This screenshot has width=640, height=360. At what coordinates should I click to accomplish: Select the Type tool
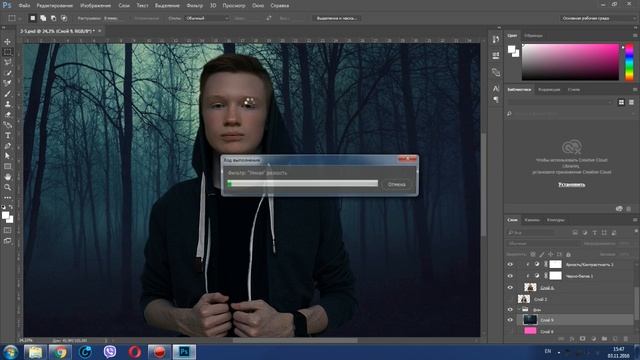coord(7,135)
